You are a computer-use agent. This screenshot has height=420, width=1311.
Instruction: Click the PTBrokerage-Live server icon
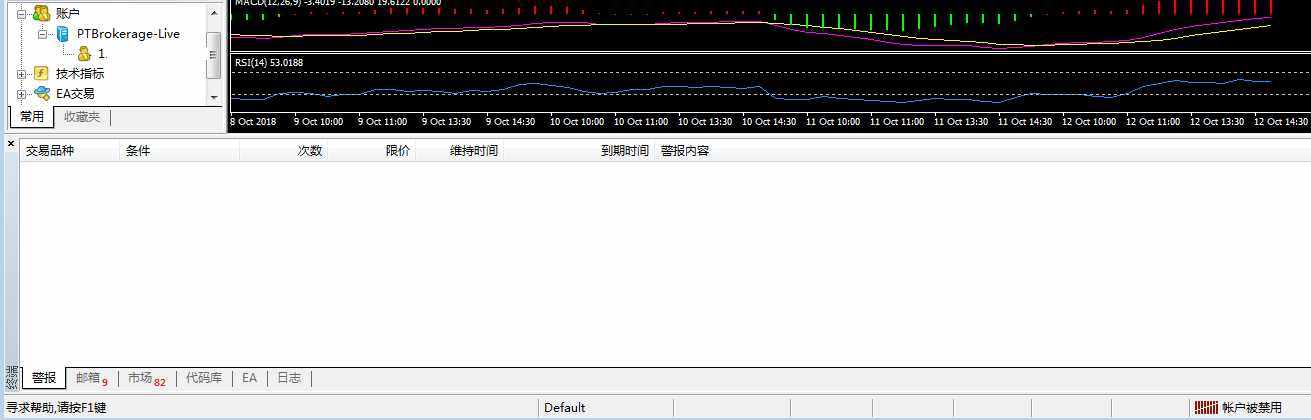click(63, 33)
